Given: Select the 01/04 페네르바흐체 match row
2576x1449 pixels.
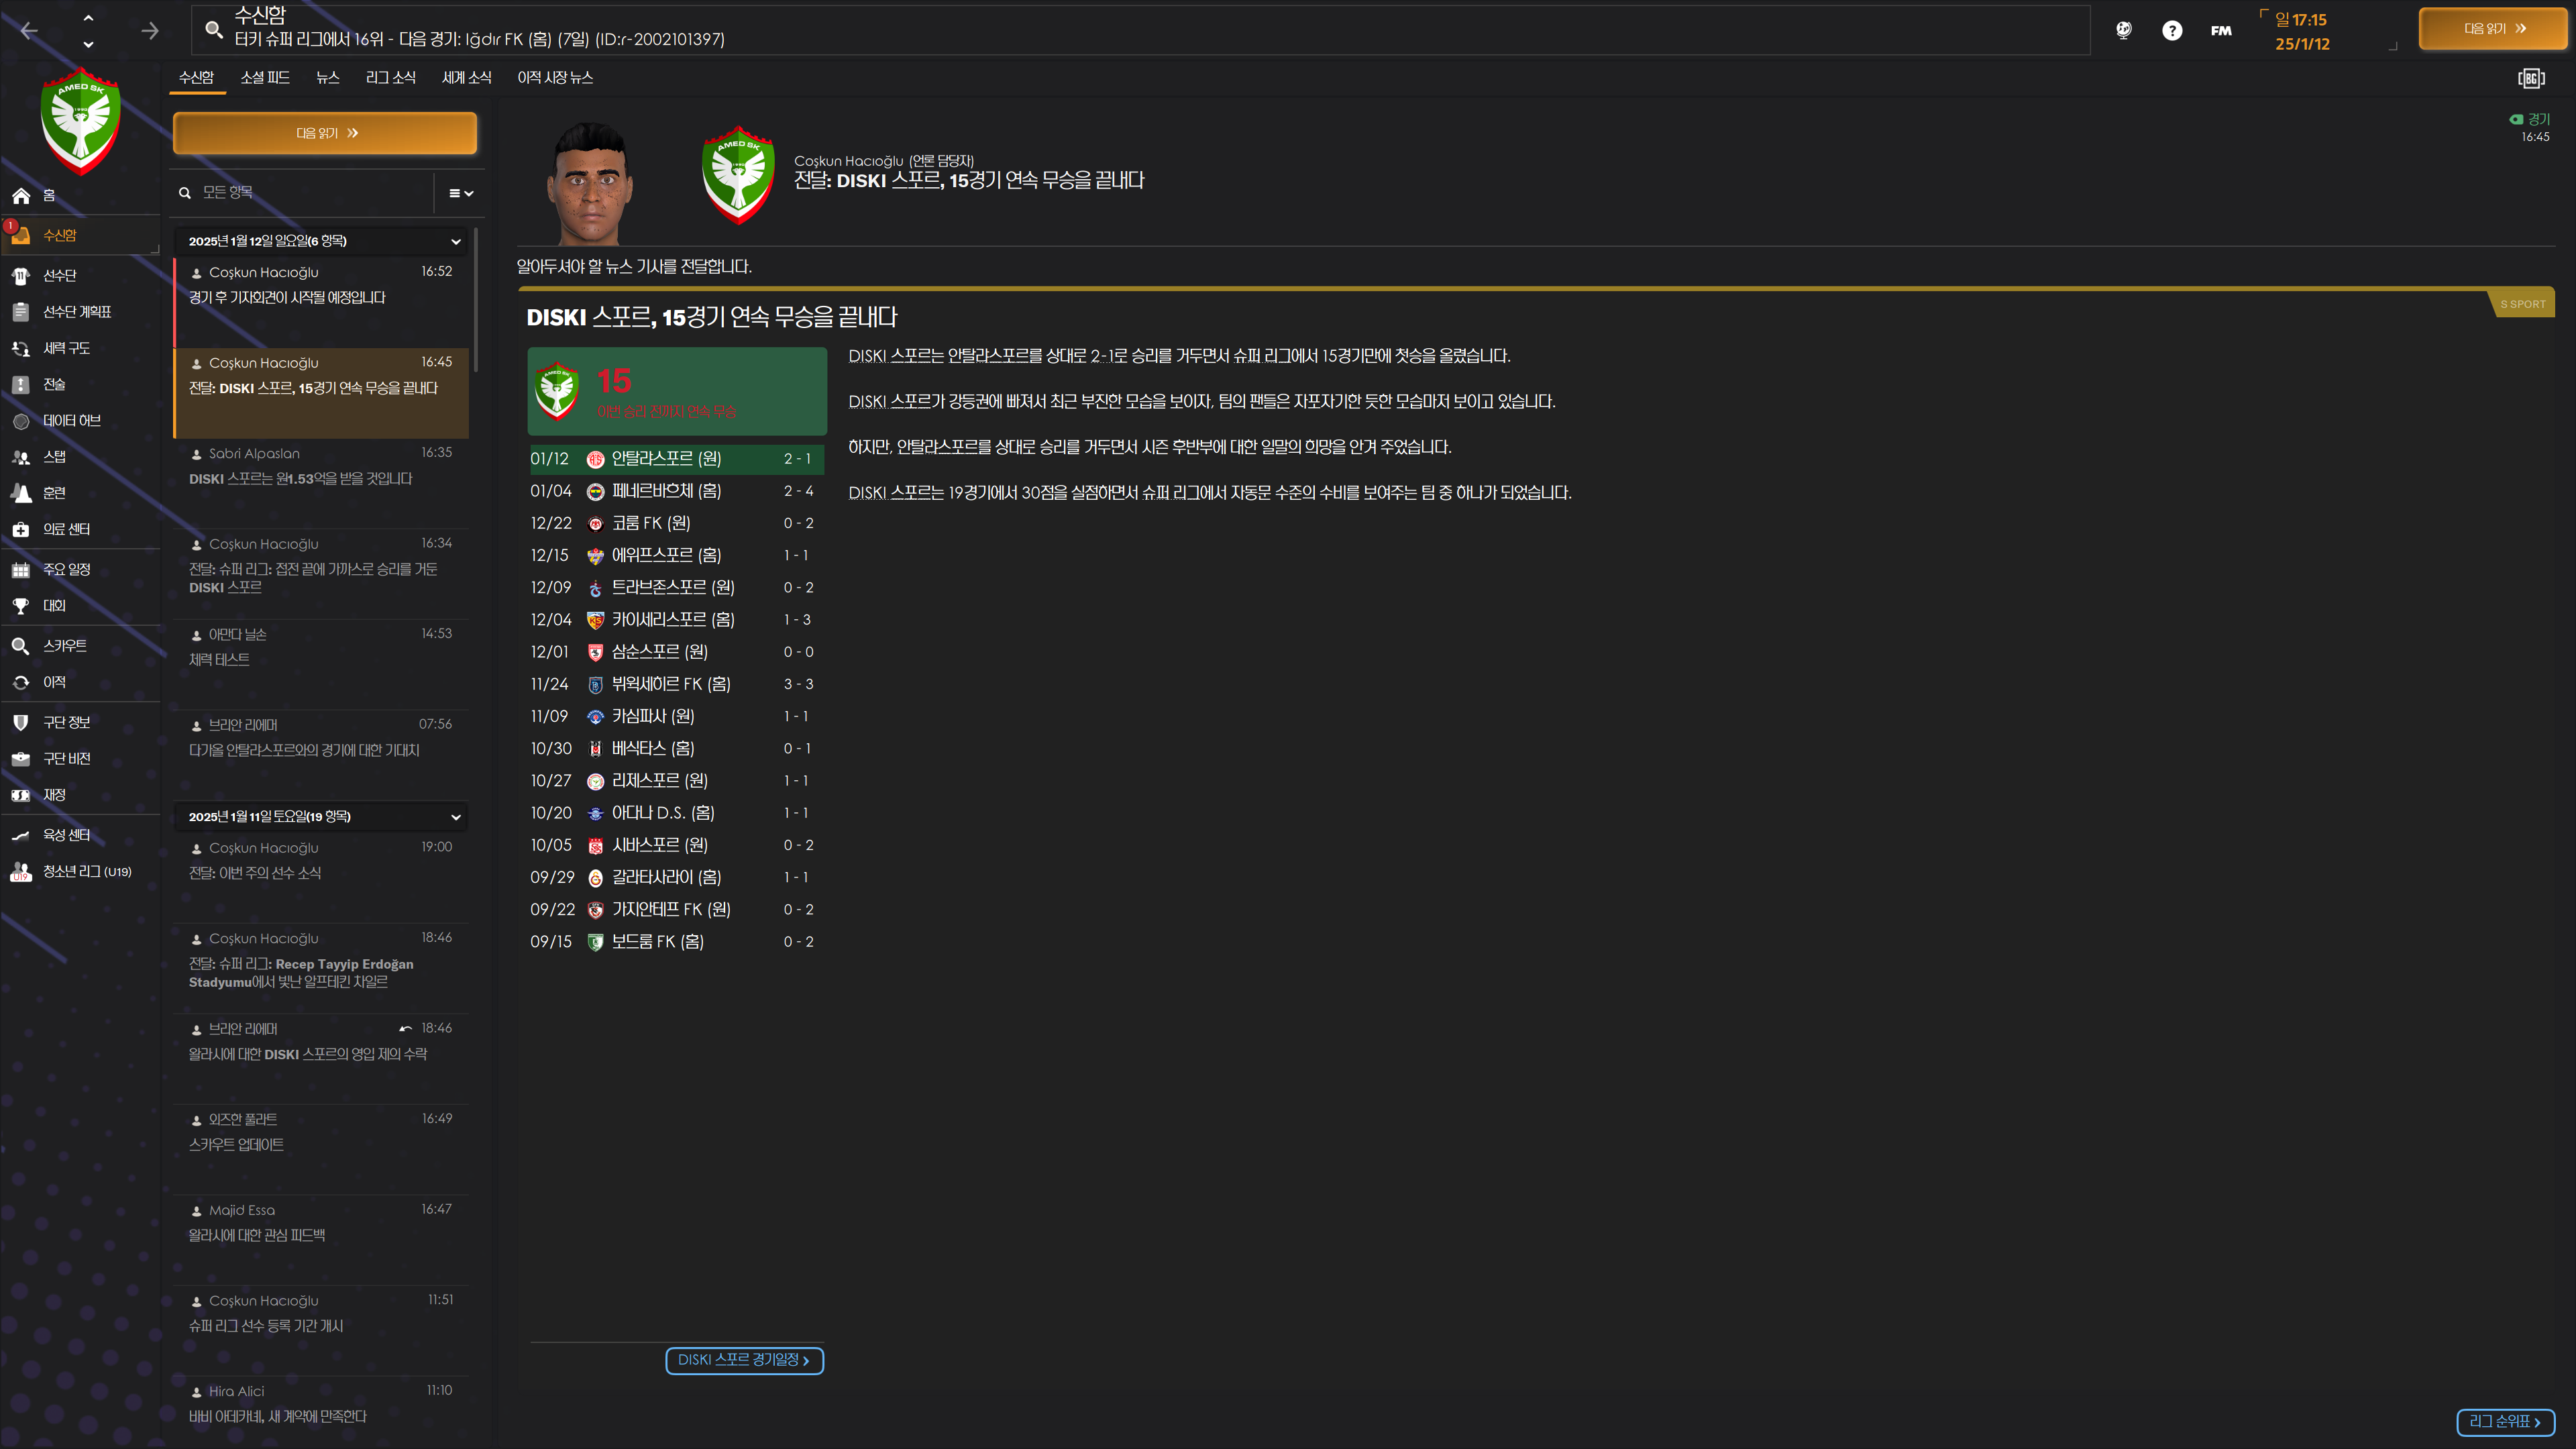Looking at the screenshot, I should (x=677, y=491).
